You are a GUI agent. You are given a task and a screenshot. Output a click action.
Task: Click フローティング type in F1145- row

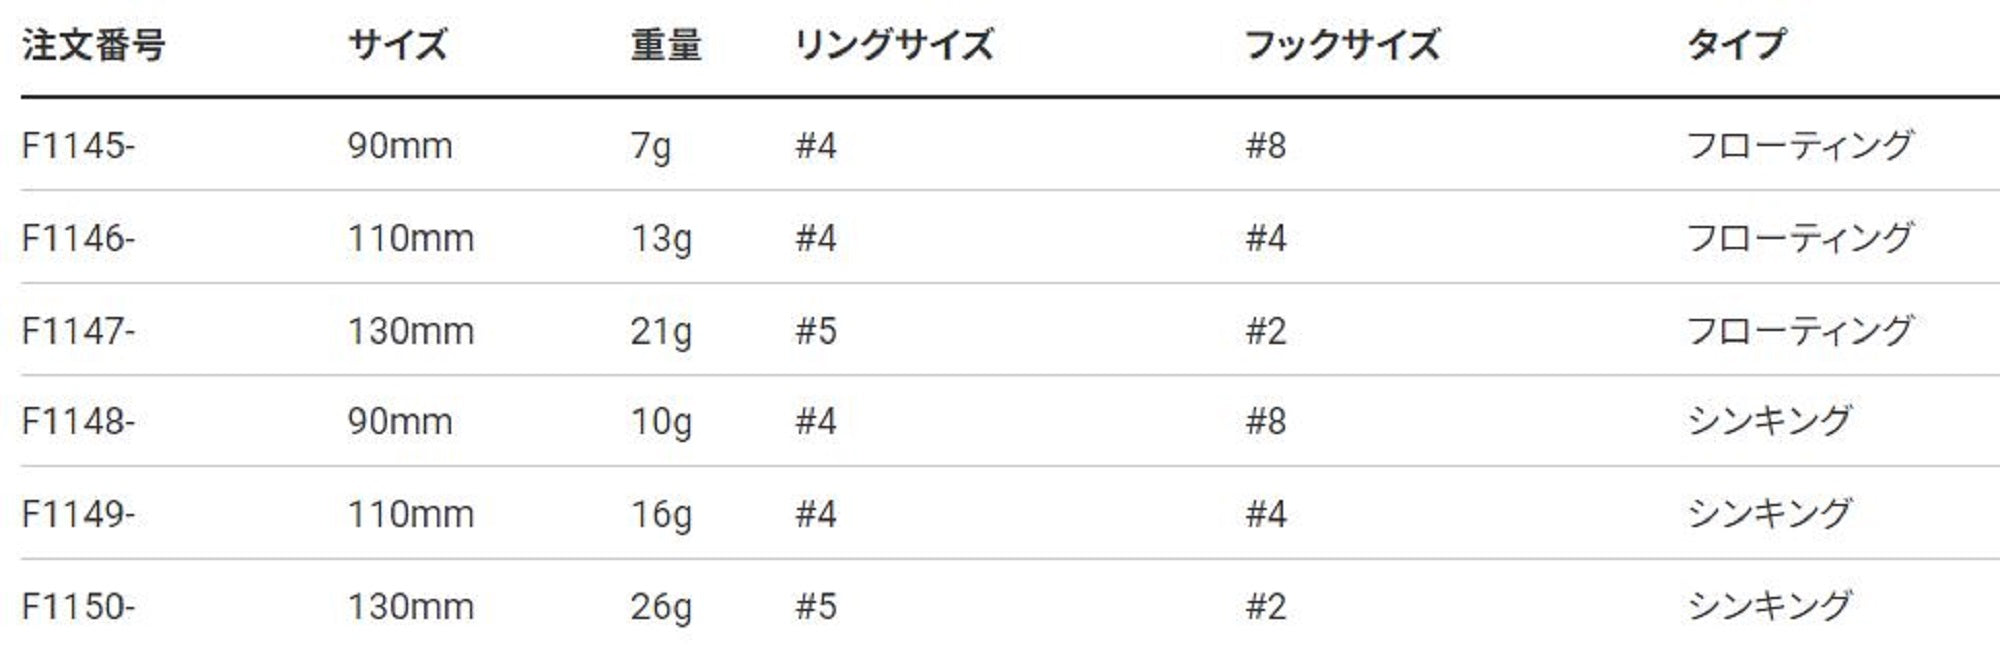click(1799, 146)
